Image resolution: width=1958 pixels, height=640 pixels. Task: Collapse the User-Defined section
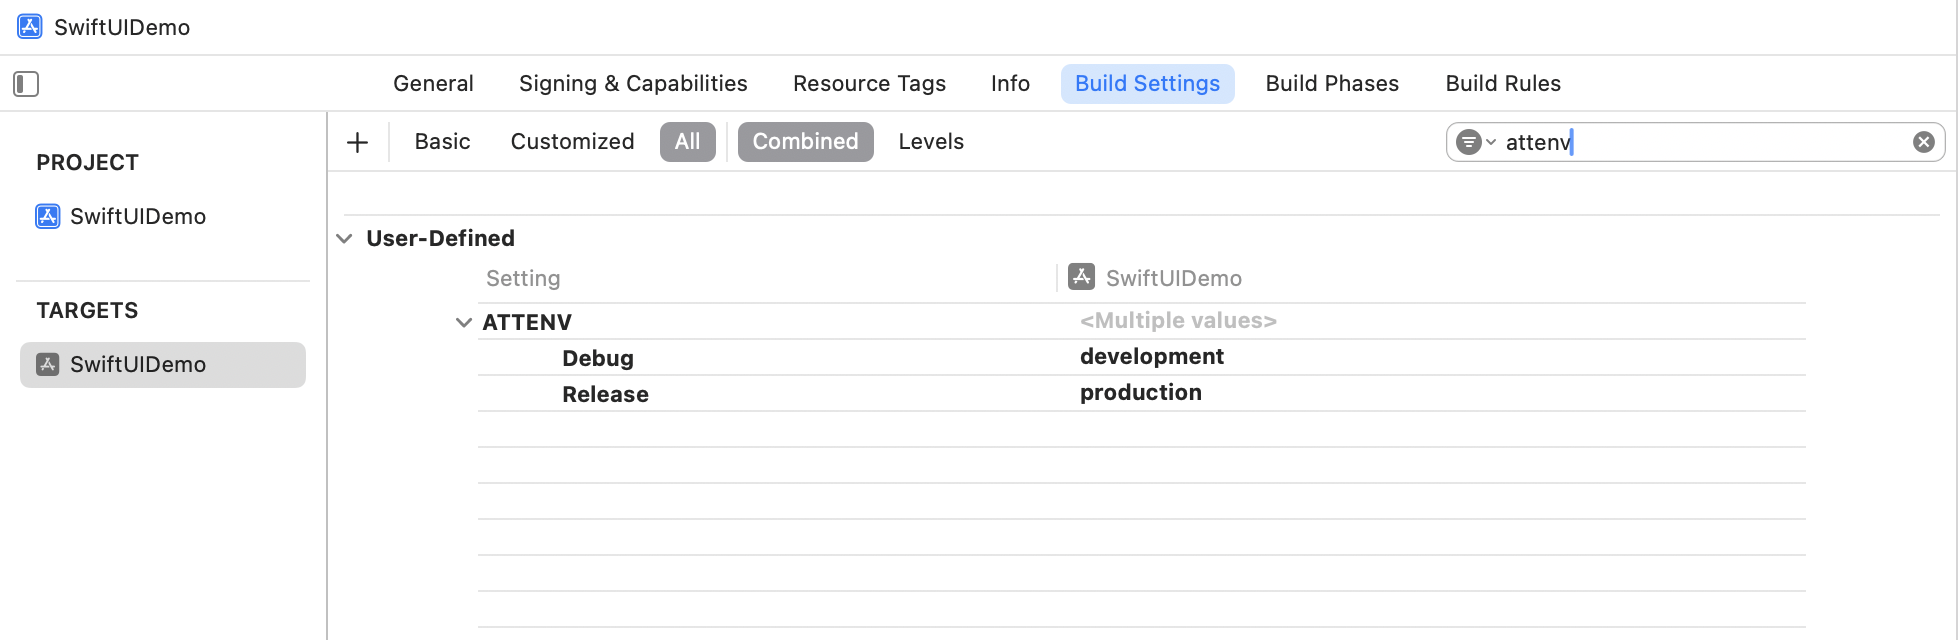[x=344, y=238]
